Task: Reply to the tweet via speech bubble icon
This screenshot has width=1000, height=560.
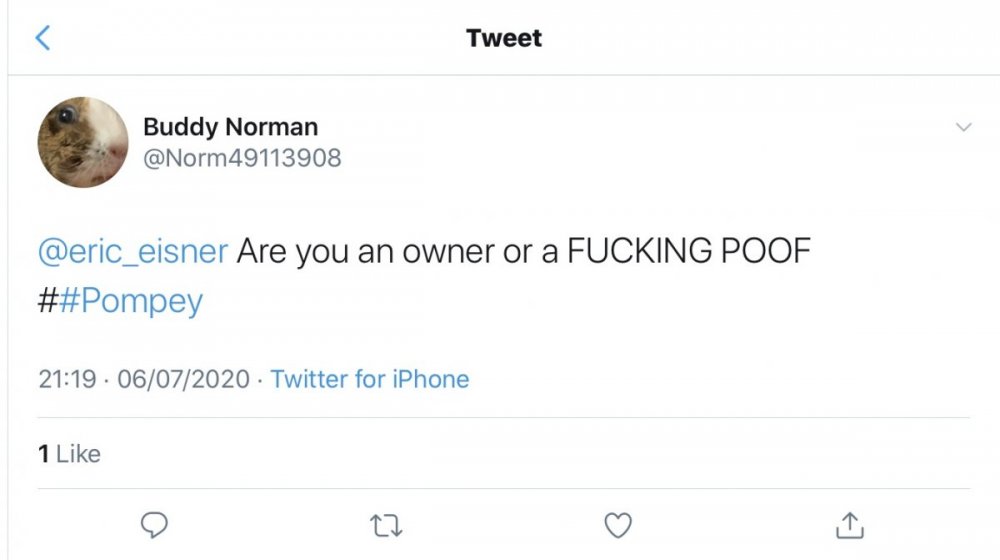Action: [x=153, y=524]
